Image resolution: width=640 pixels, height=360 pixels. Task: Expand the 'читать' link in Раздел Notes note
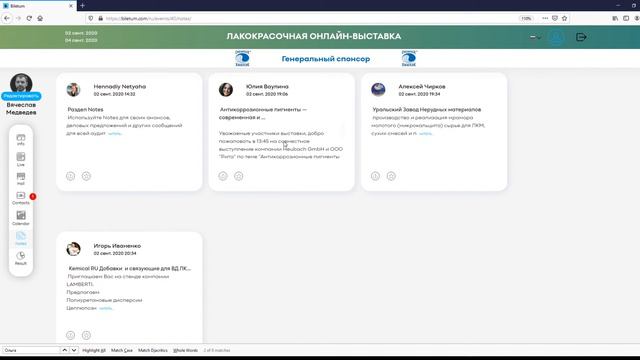pyautogui.click(x=115, y=133)
